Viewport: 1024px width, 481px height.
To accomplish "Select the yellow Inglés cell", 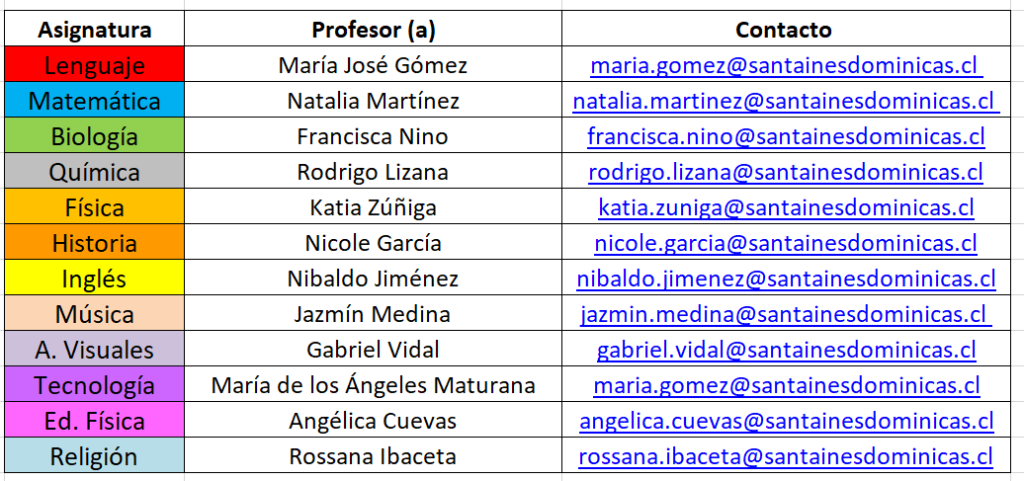I will coord(94,279).
